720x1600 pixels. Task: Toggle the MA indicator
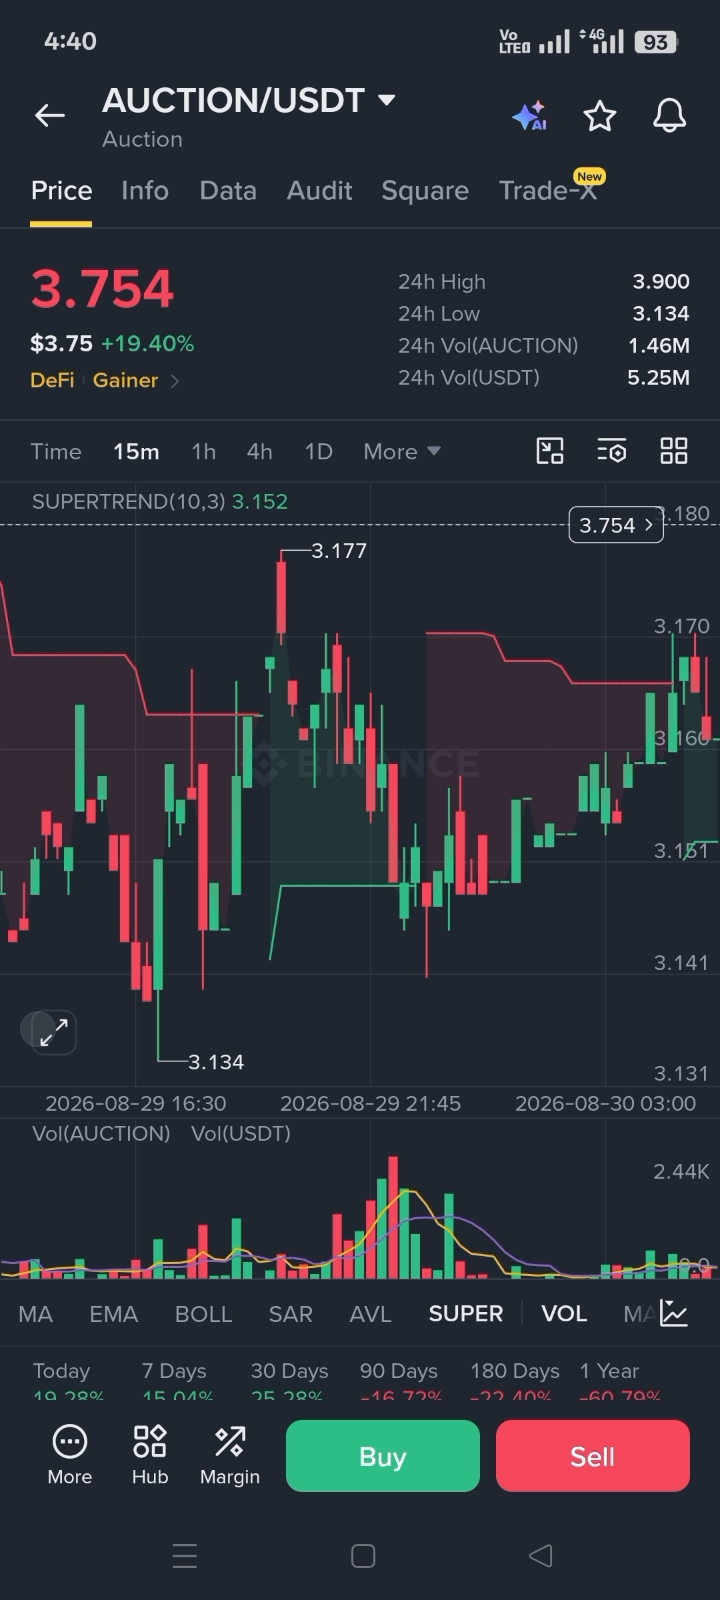(x=36, y=1313)
